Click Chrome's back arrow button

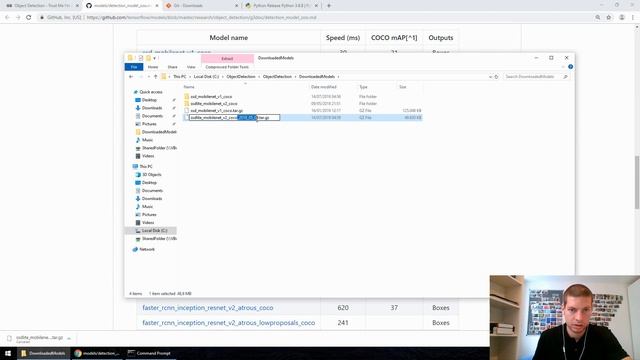click(x=7, y=18)
